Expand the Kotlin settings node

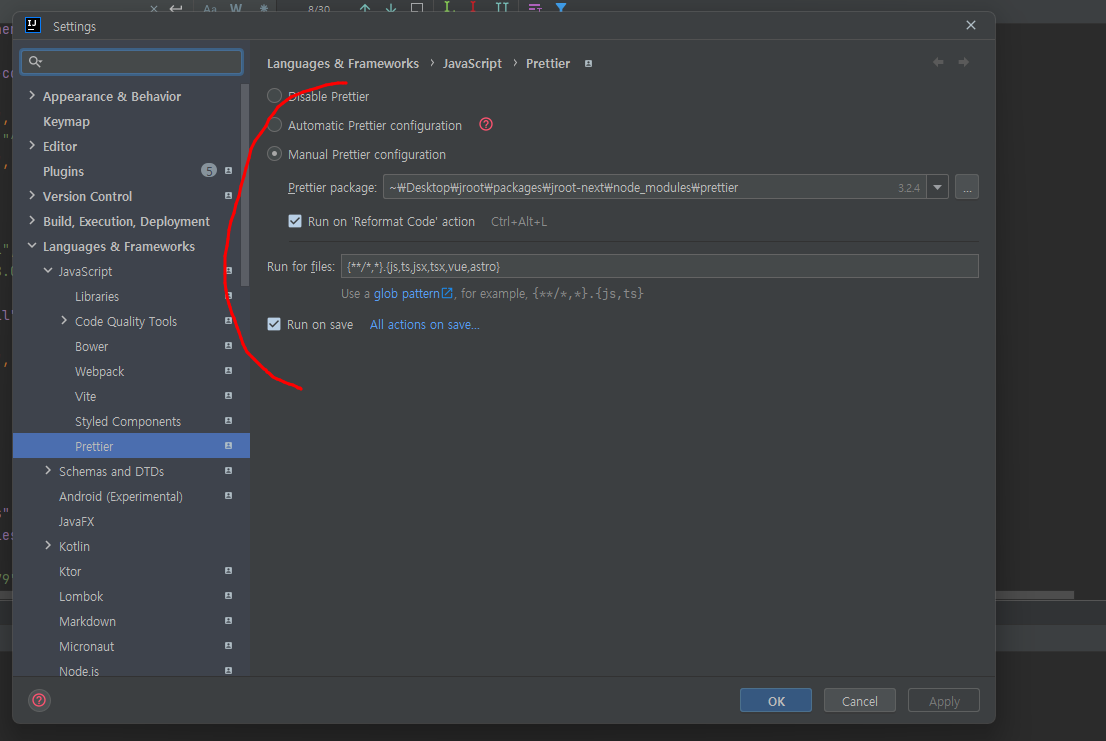[48, 546]
